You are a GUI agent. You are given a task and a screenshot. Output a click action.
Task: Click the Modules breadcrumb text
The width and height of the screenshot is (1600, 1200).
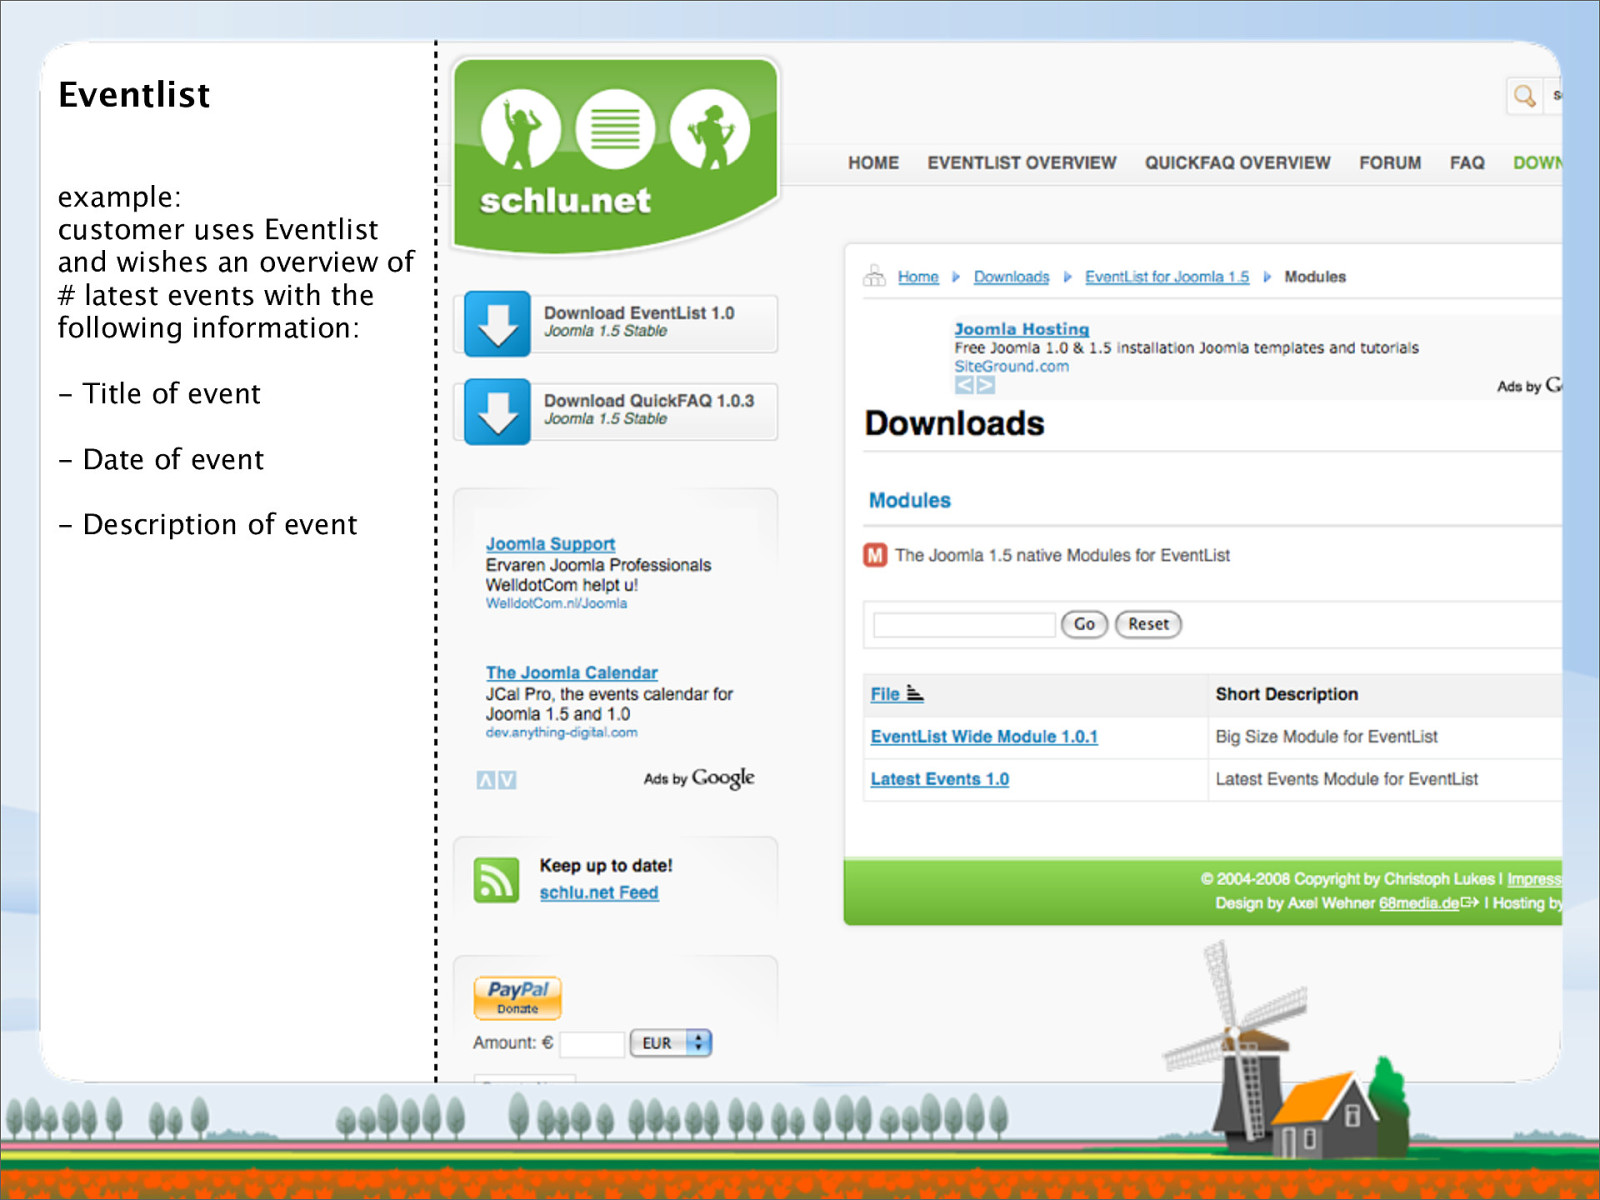pyautogui.click(x=1315, y=277)
